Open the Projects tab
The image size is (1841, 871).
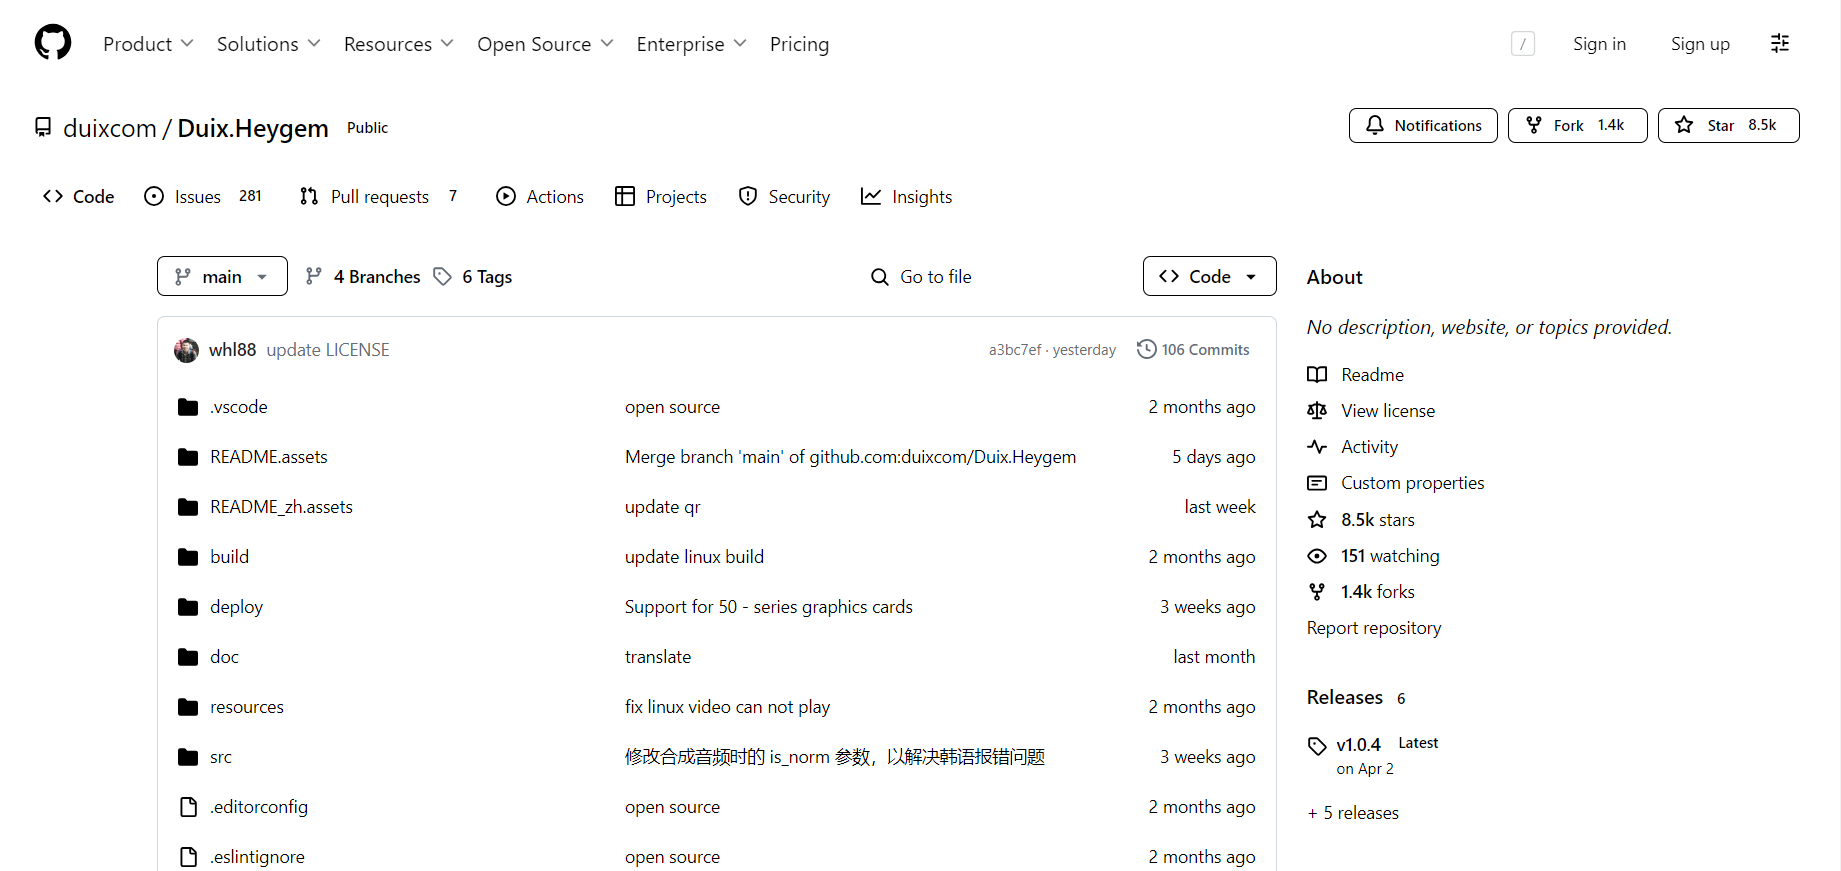[x=661, y=197]
